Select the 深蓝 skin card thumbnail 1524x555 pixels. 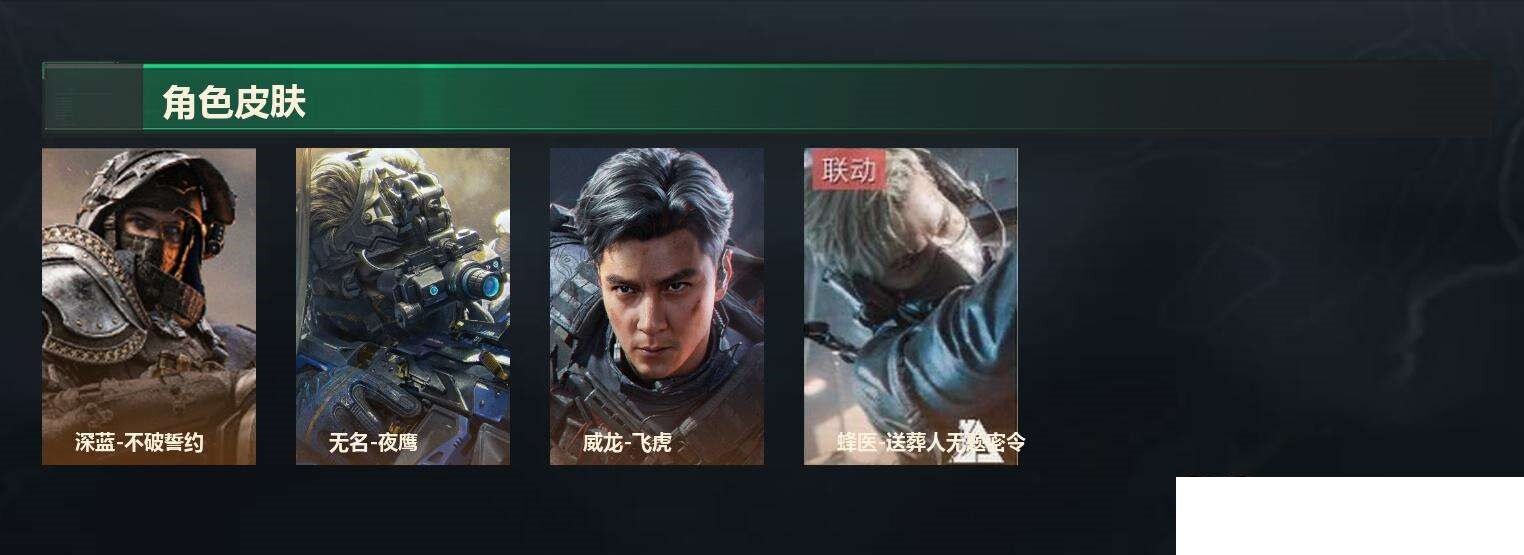(x=149, y=306)
